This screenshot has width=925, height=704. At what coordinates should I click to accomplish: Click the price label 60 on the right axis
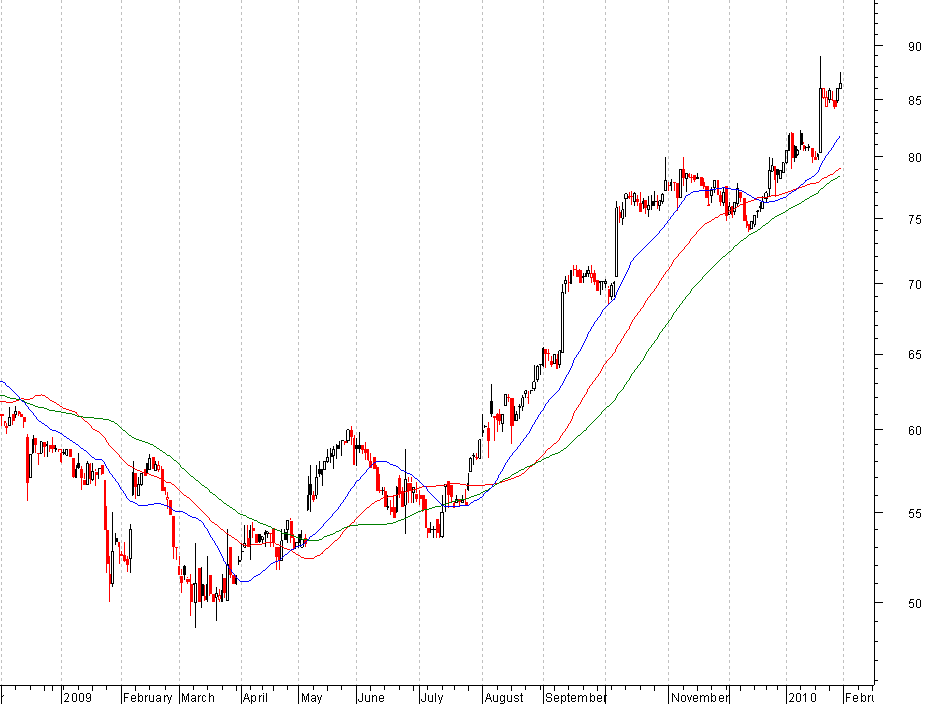[914, 431]
